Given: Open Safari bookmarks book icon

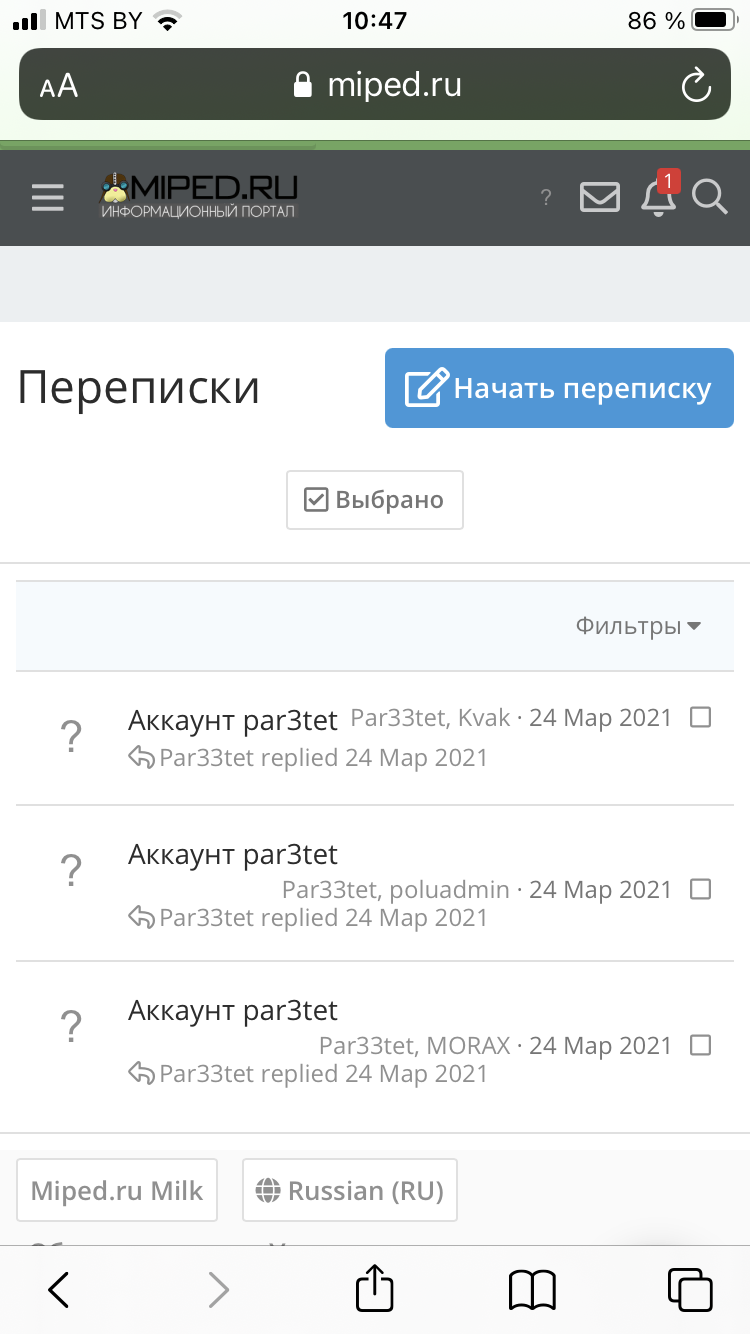Looking at the screenshot, I should coord(532,1290).
